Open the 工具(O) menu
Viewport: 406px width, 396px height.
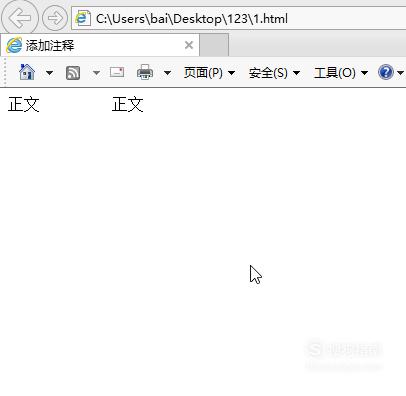pyautogui.click(x=341, y=72)
